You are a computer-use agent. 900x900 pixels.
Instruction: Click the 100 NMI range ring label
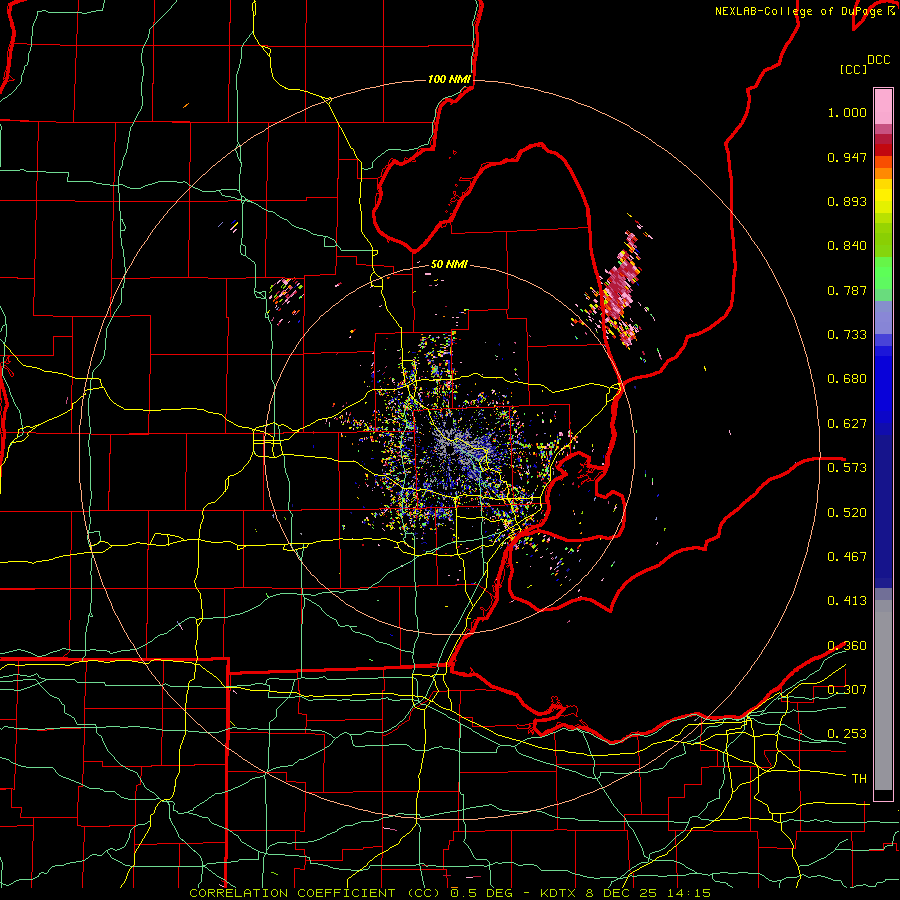[x=449, y=79]
